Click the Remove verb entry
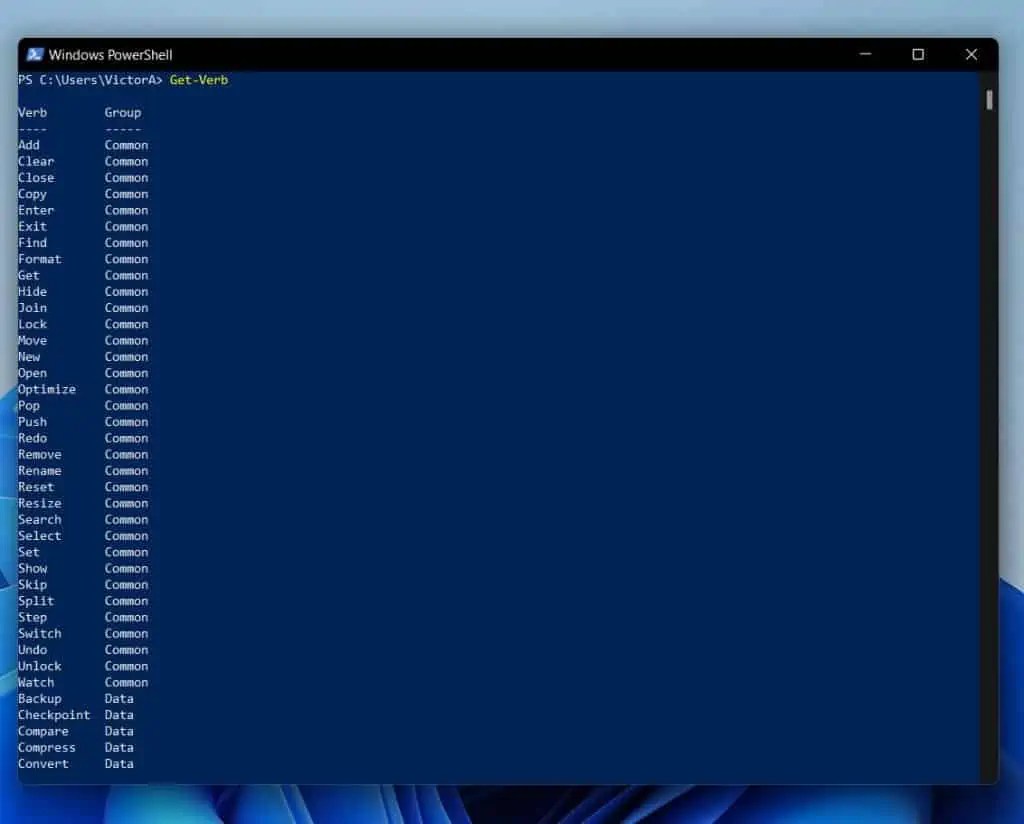Image resolution: width=1024 pixels, height=824 pixels. pos(39,455)
